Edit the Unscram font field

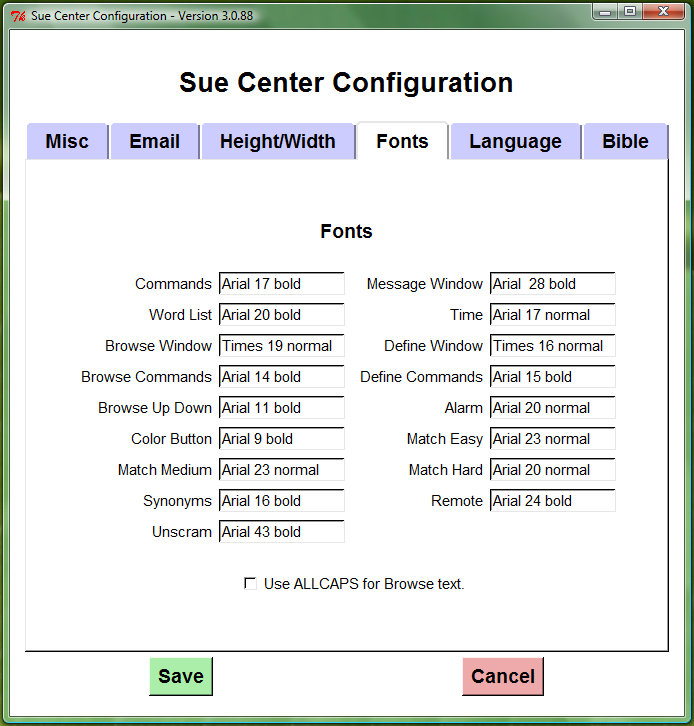coord(281,532)
